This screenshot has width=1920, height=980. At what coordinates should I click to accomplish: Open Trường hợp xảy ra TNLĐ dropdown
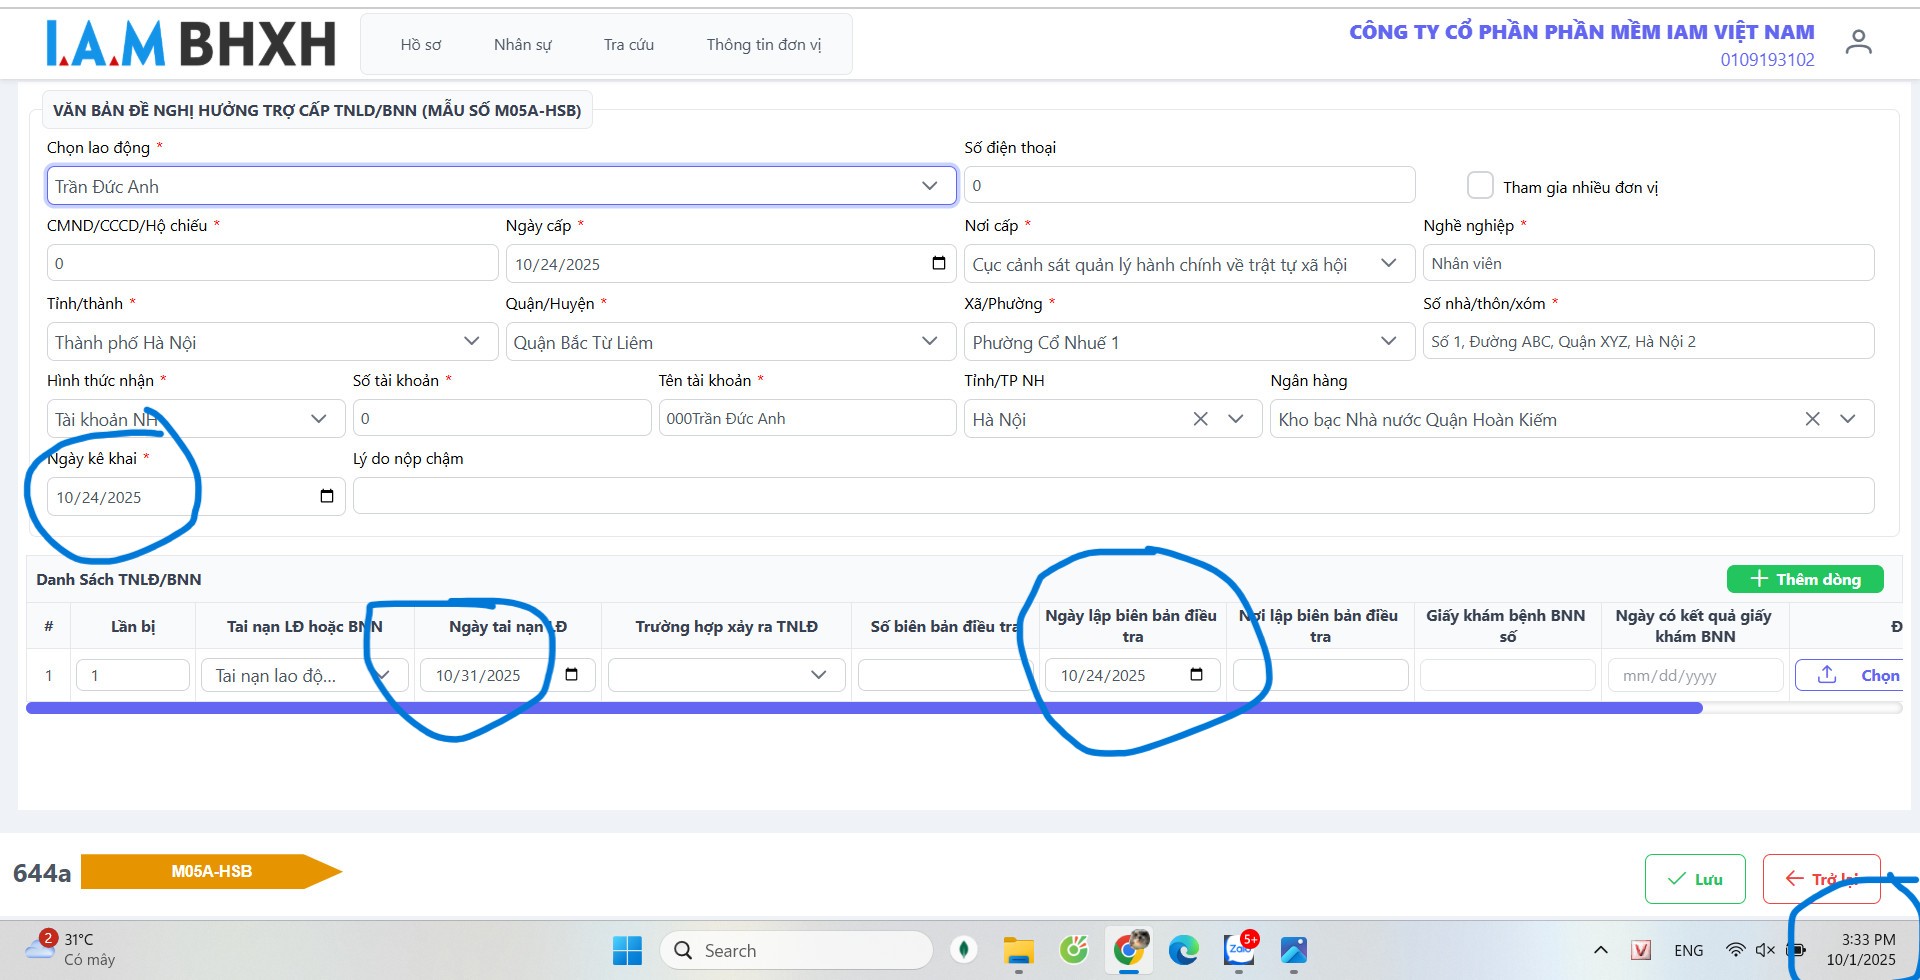[x=727, y=675]
